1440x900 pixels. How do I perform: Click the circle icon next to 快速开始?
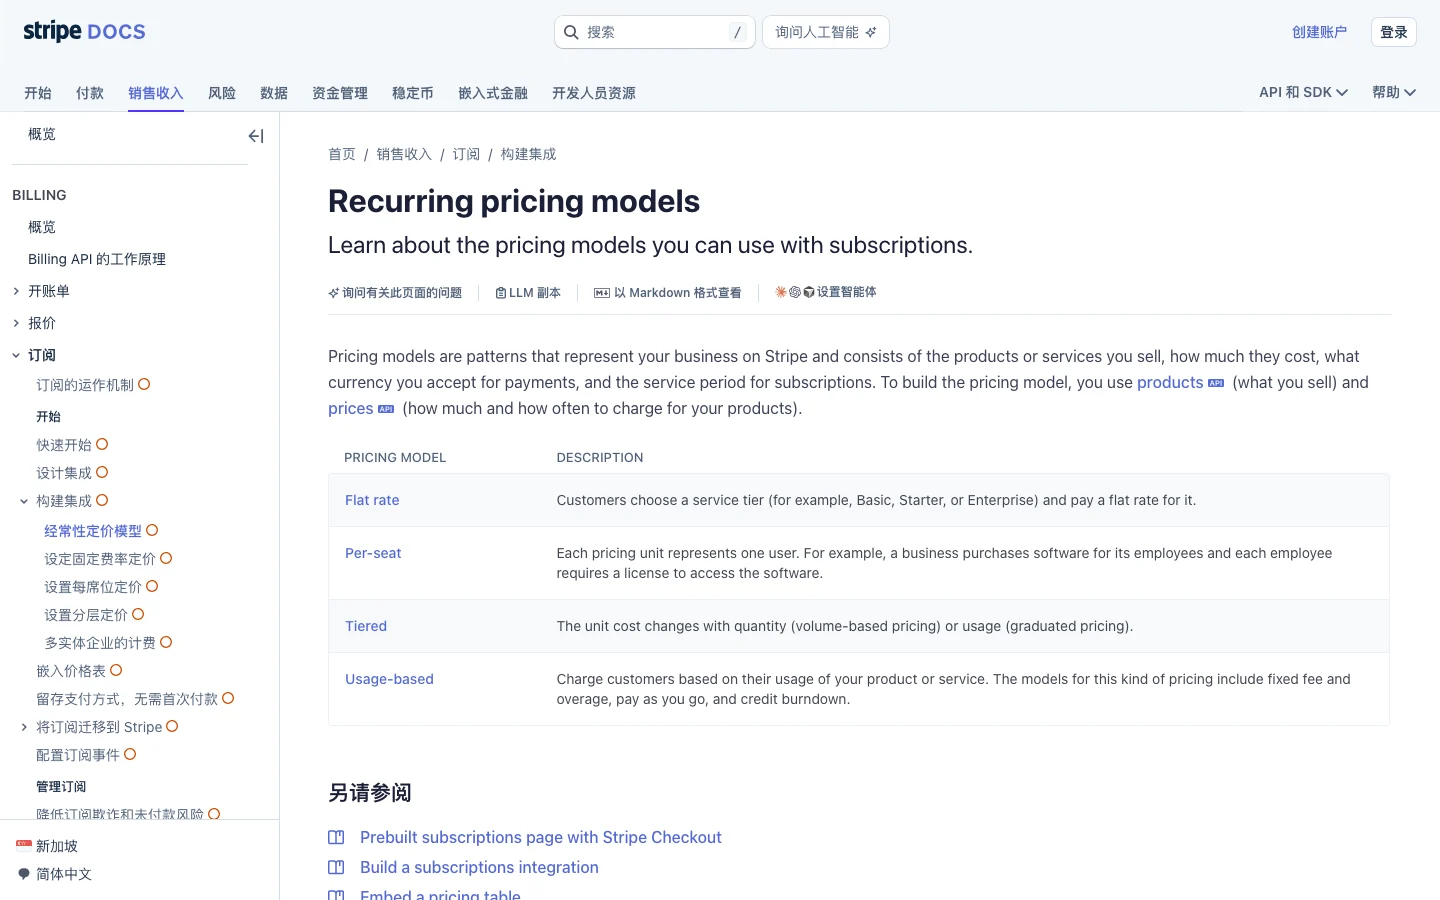(102, 444)
